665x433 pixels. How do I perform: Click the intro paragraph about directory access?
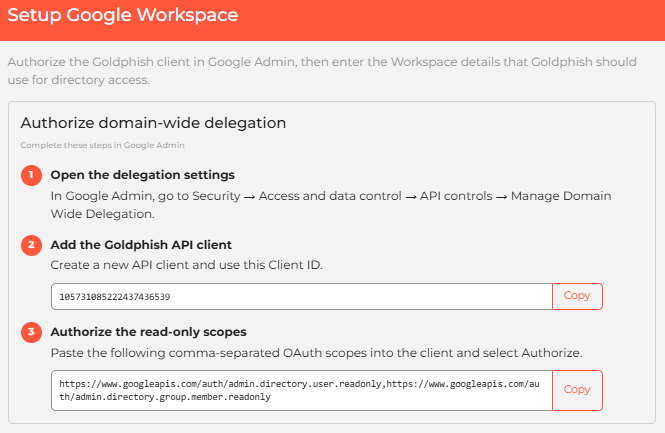click(x=322, y=71)
